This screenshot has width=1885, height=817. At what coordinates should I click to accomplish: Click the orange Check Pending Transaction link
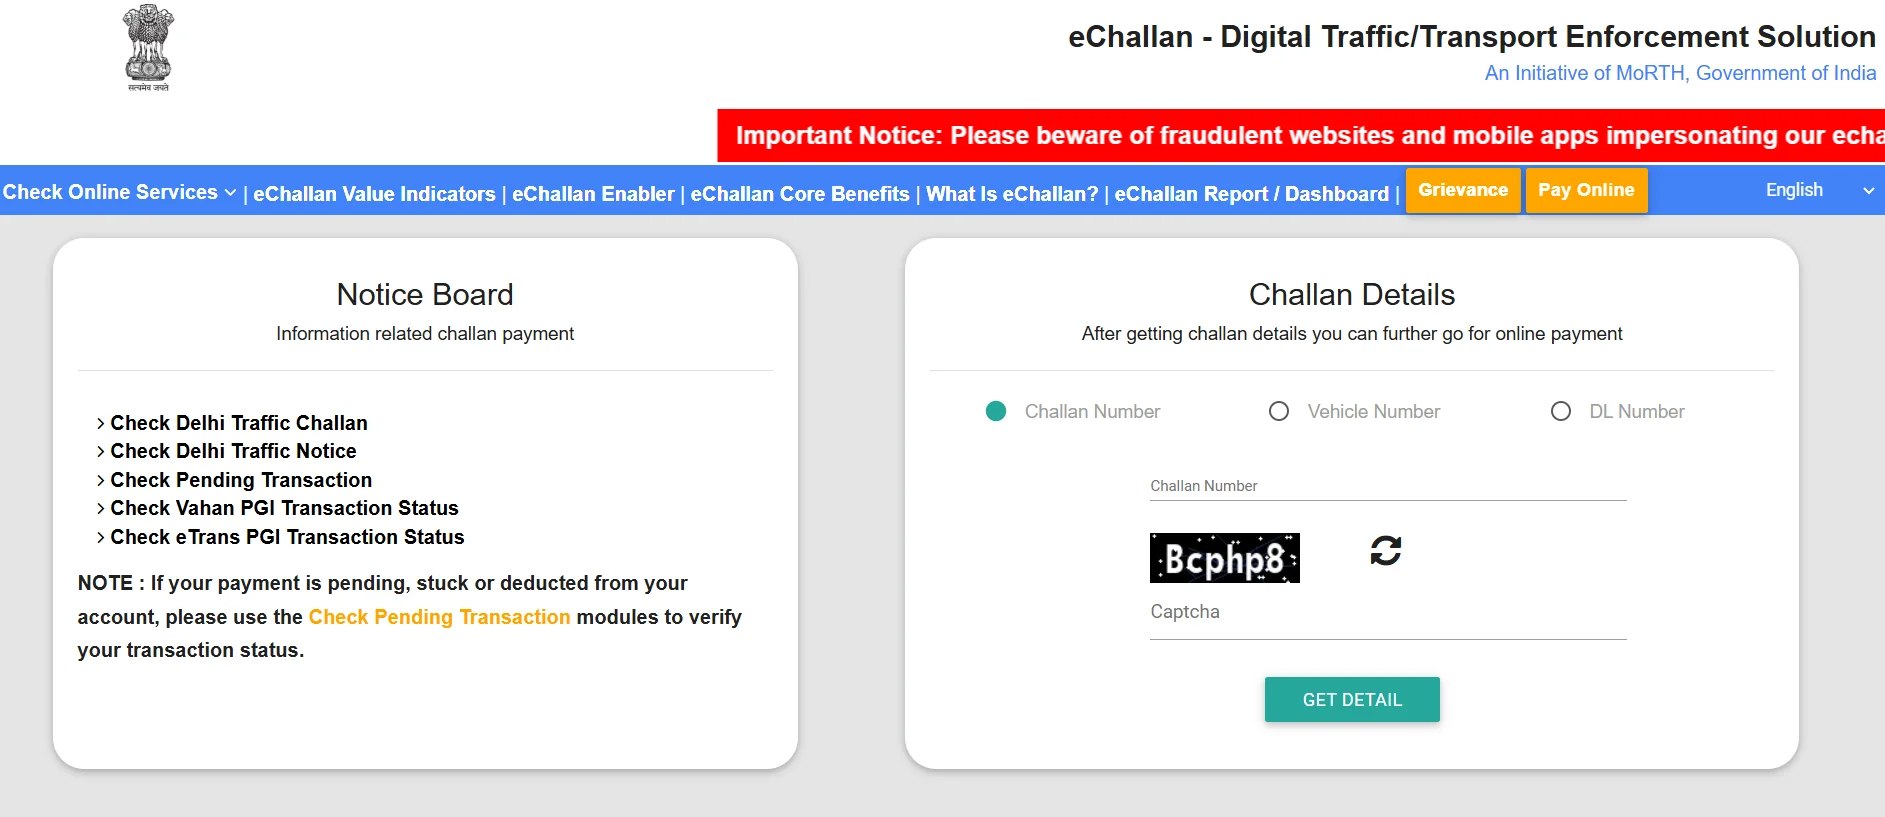439,617
